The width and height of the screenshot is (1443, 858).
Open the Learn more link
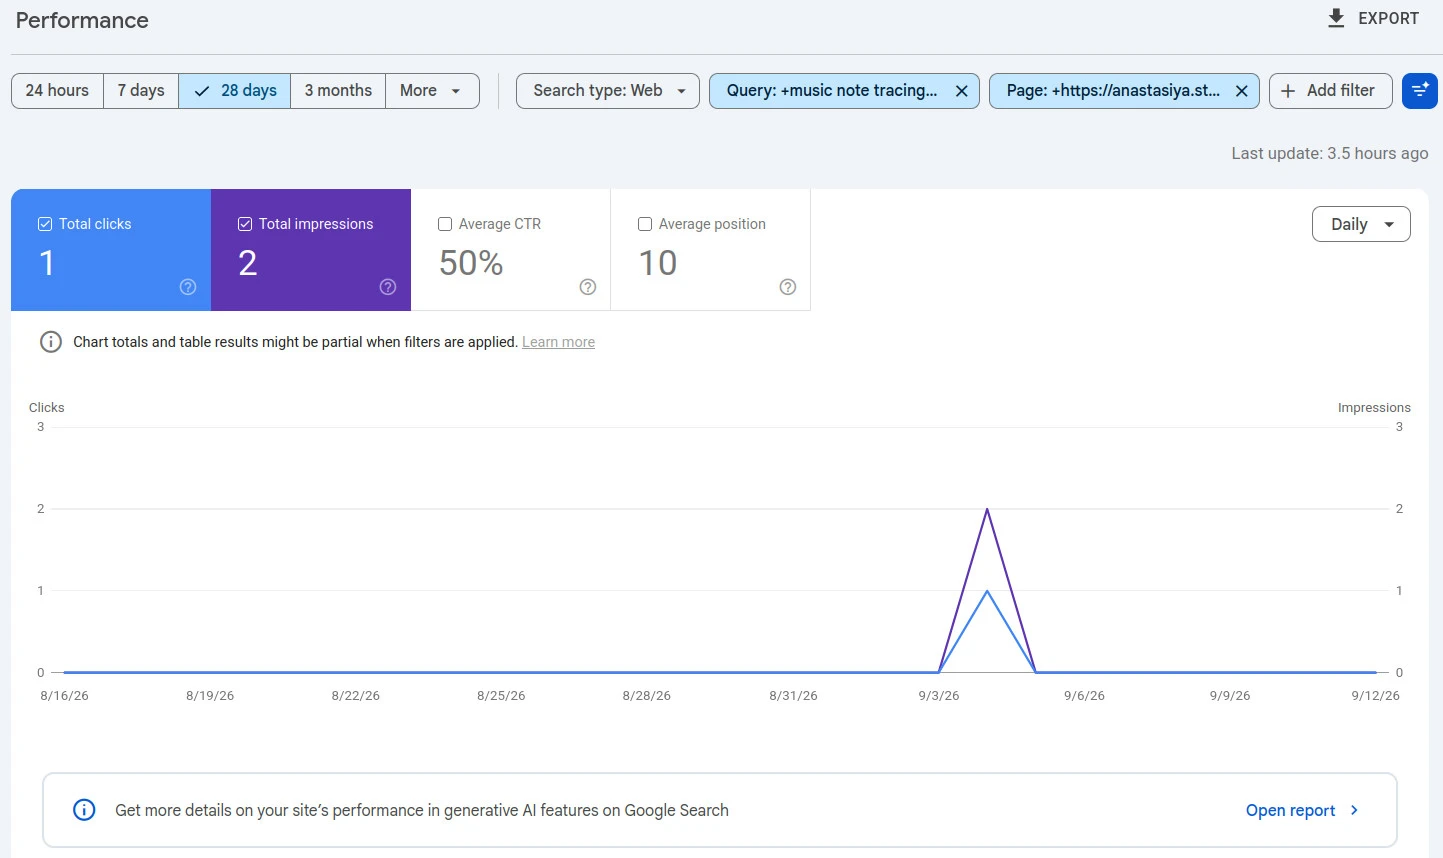pos(558,342)
